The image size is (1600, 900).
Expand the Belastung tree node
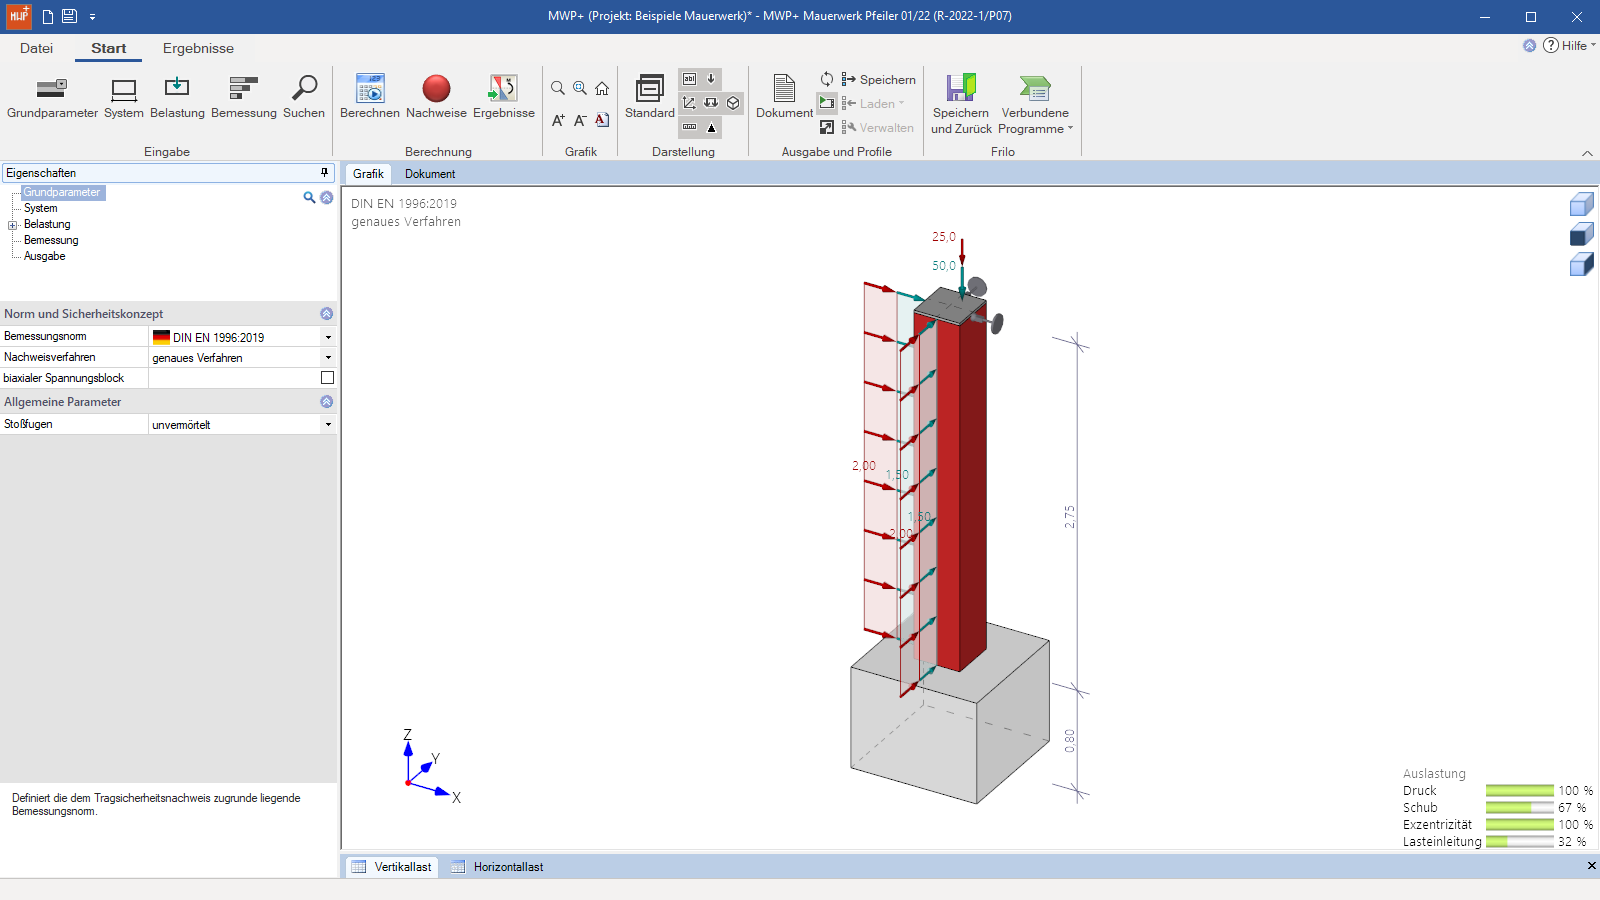[13, 225]
